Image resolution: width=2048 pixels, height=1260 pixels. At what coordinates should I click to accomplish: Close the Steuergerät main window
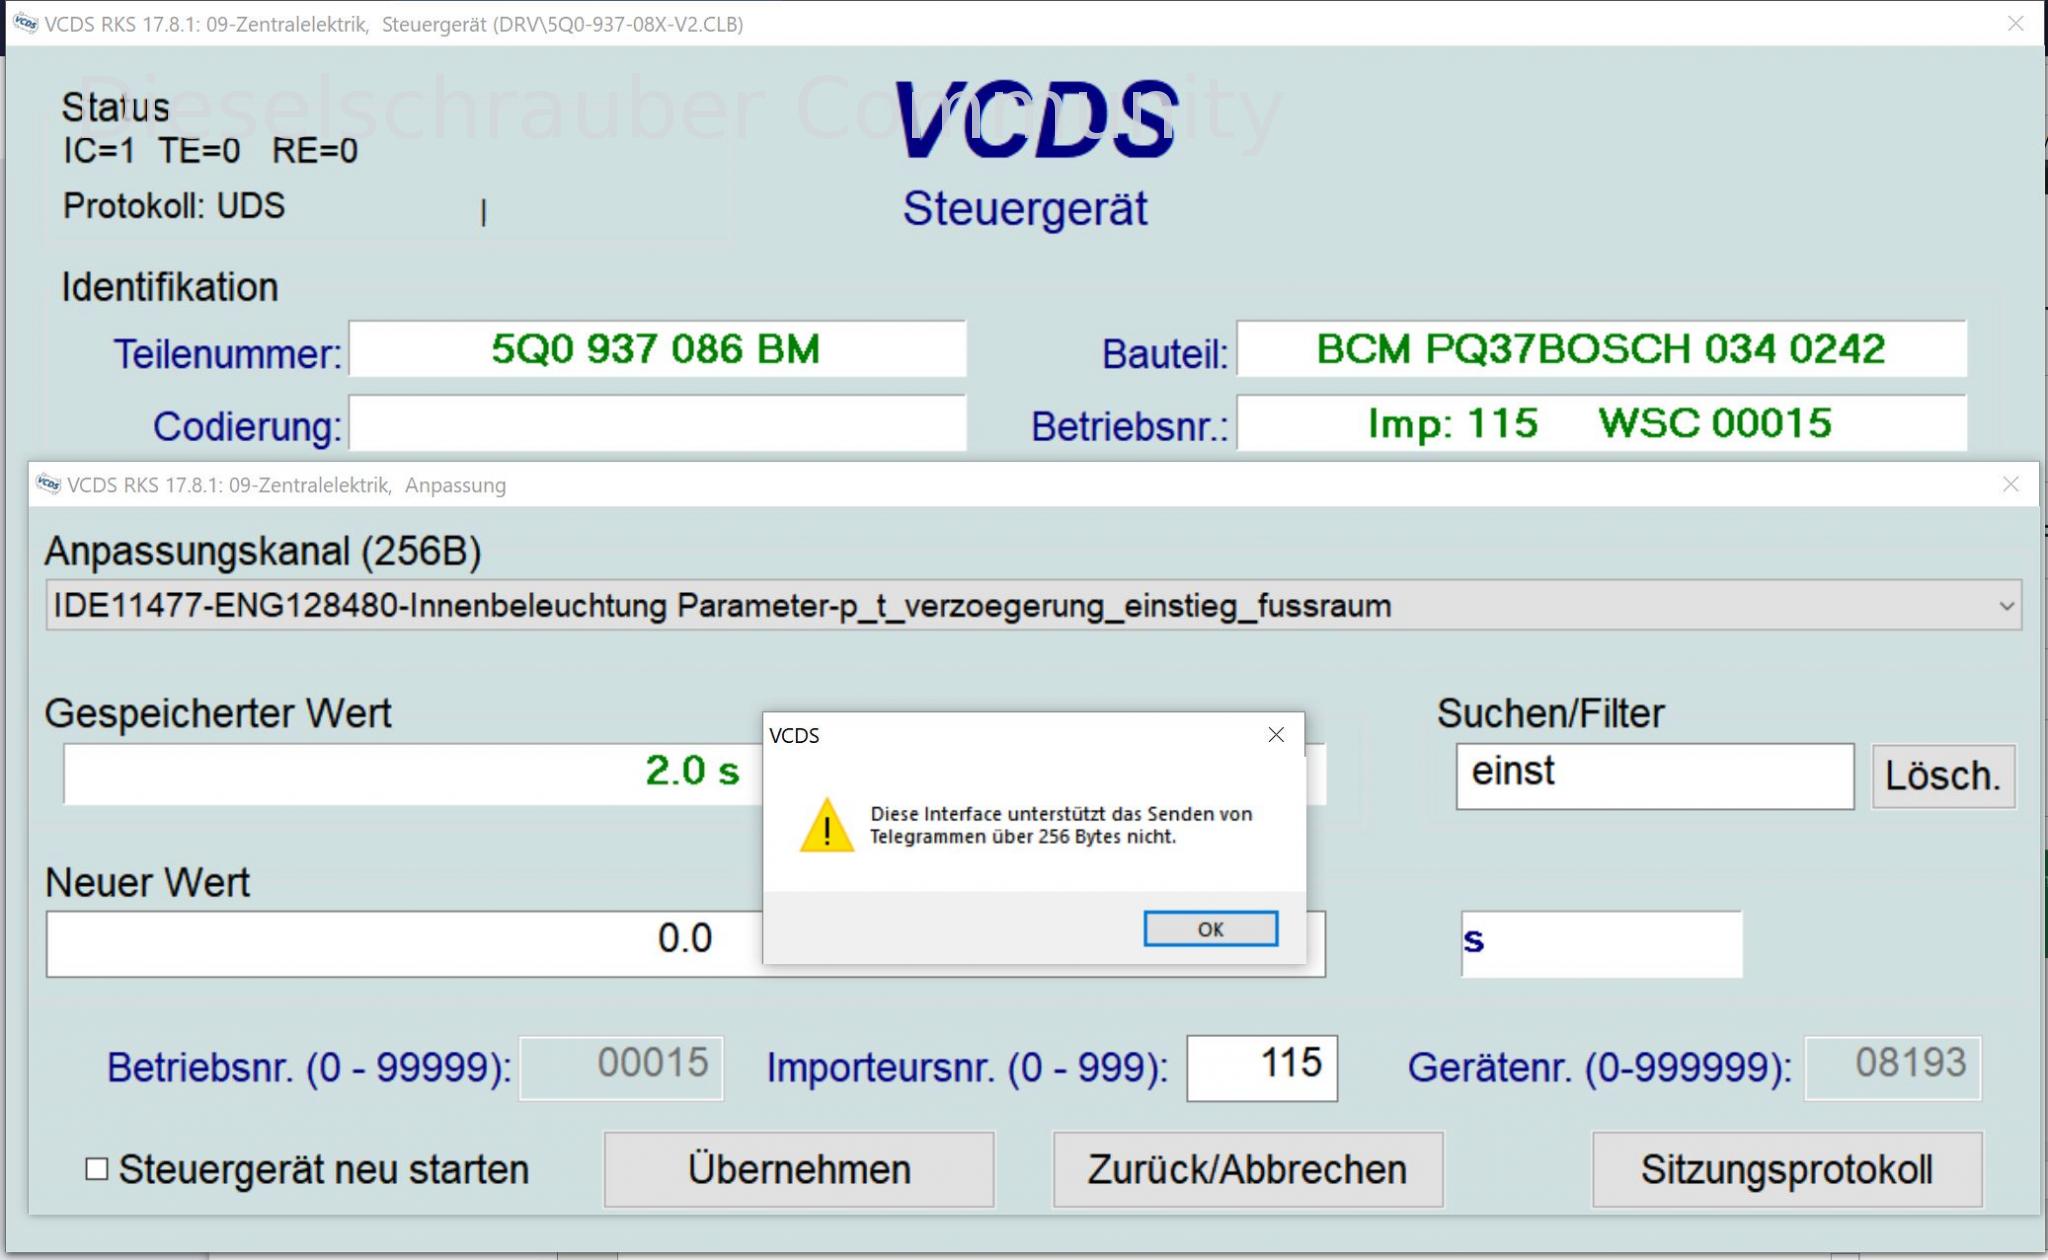pos(2016,24)
